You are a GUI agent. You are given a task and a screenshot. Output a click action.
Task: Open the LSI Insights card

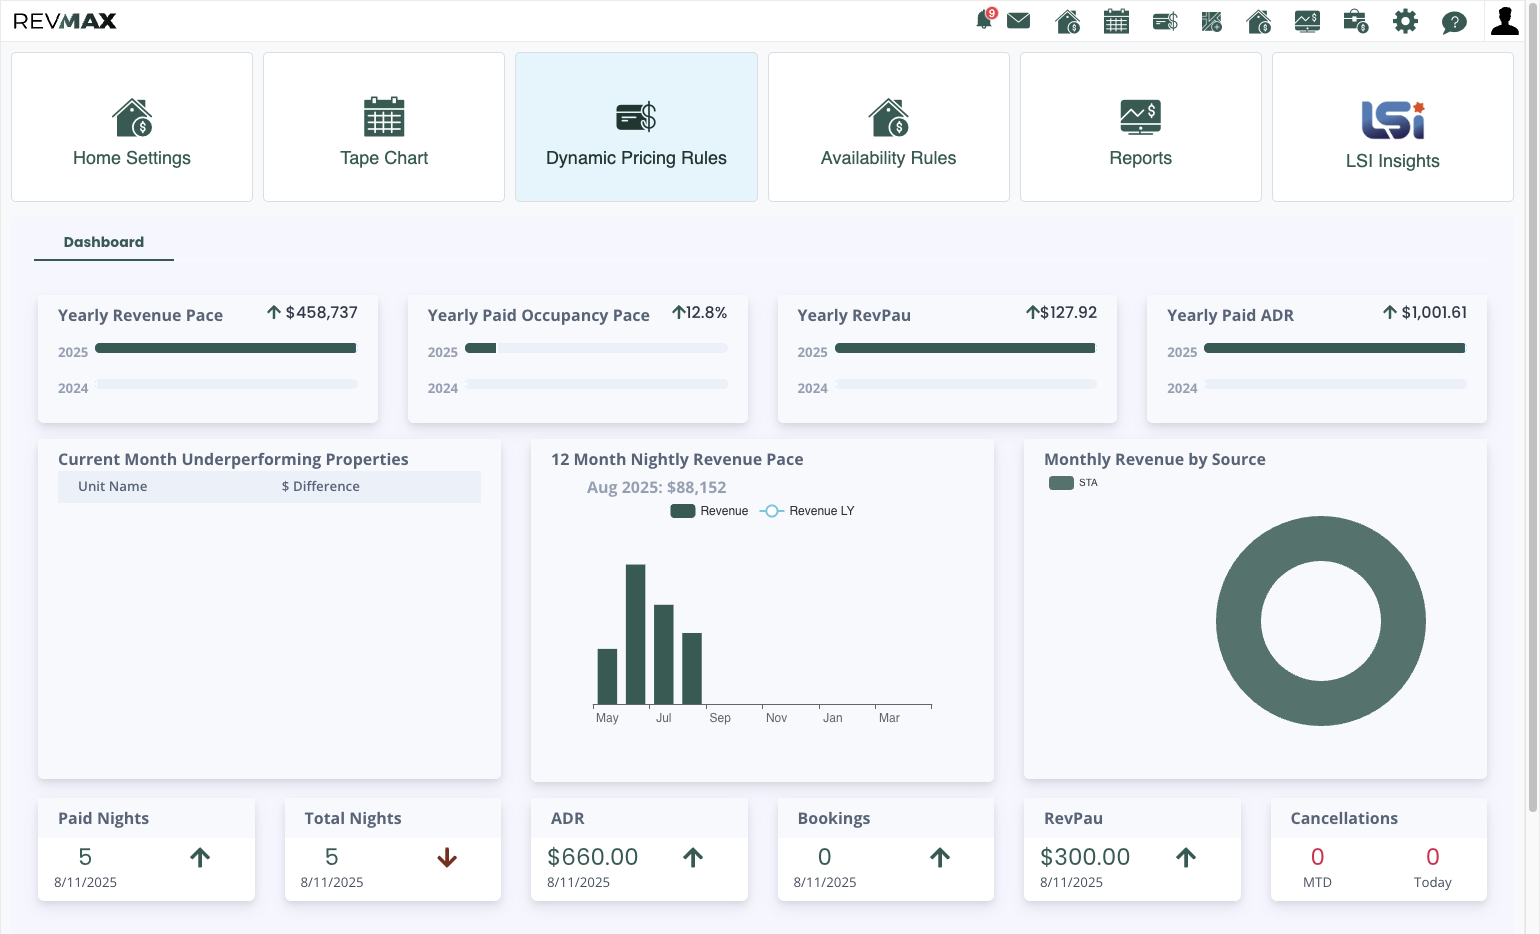[1393, 127]
